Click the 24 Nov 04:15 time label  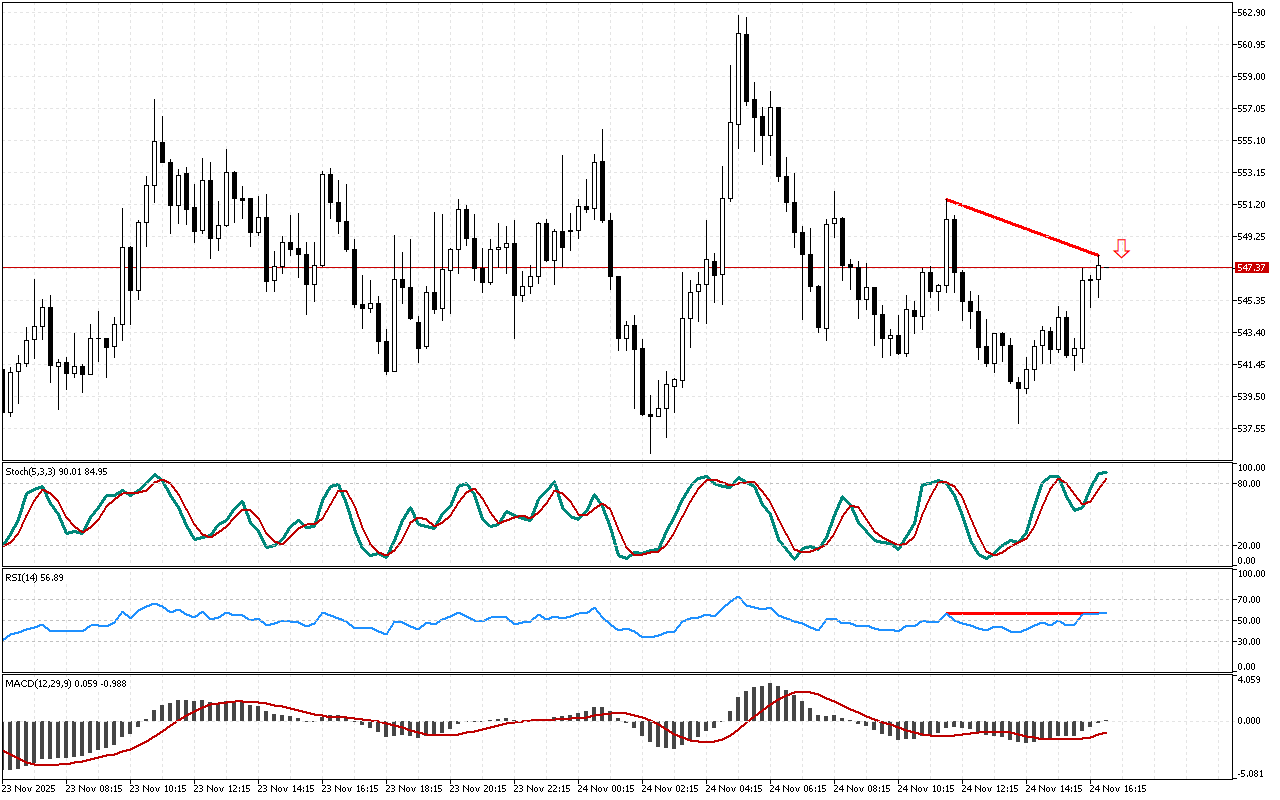click(734, 788)
